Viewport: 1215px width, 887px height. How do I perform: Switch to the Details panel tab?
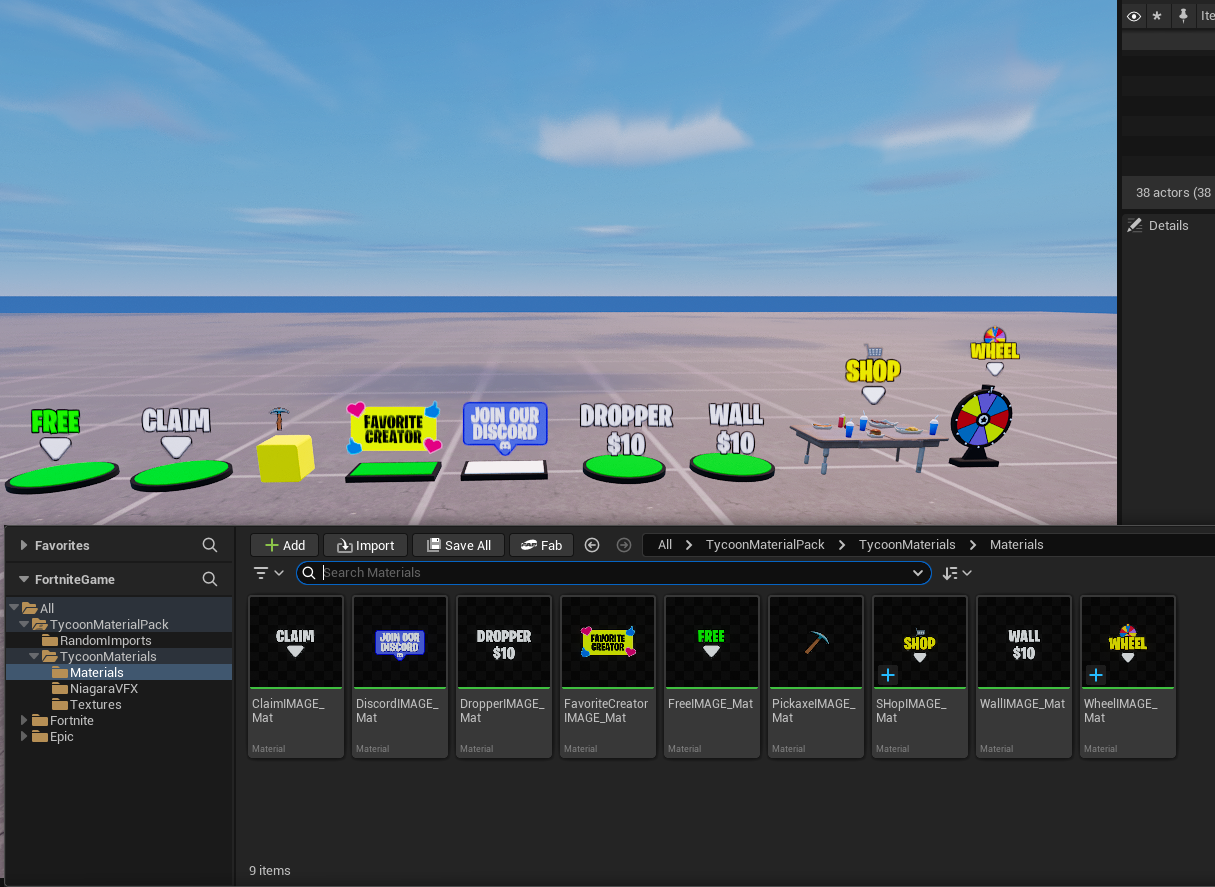point(1159,226)
